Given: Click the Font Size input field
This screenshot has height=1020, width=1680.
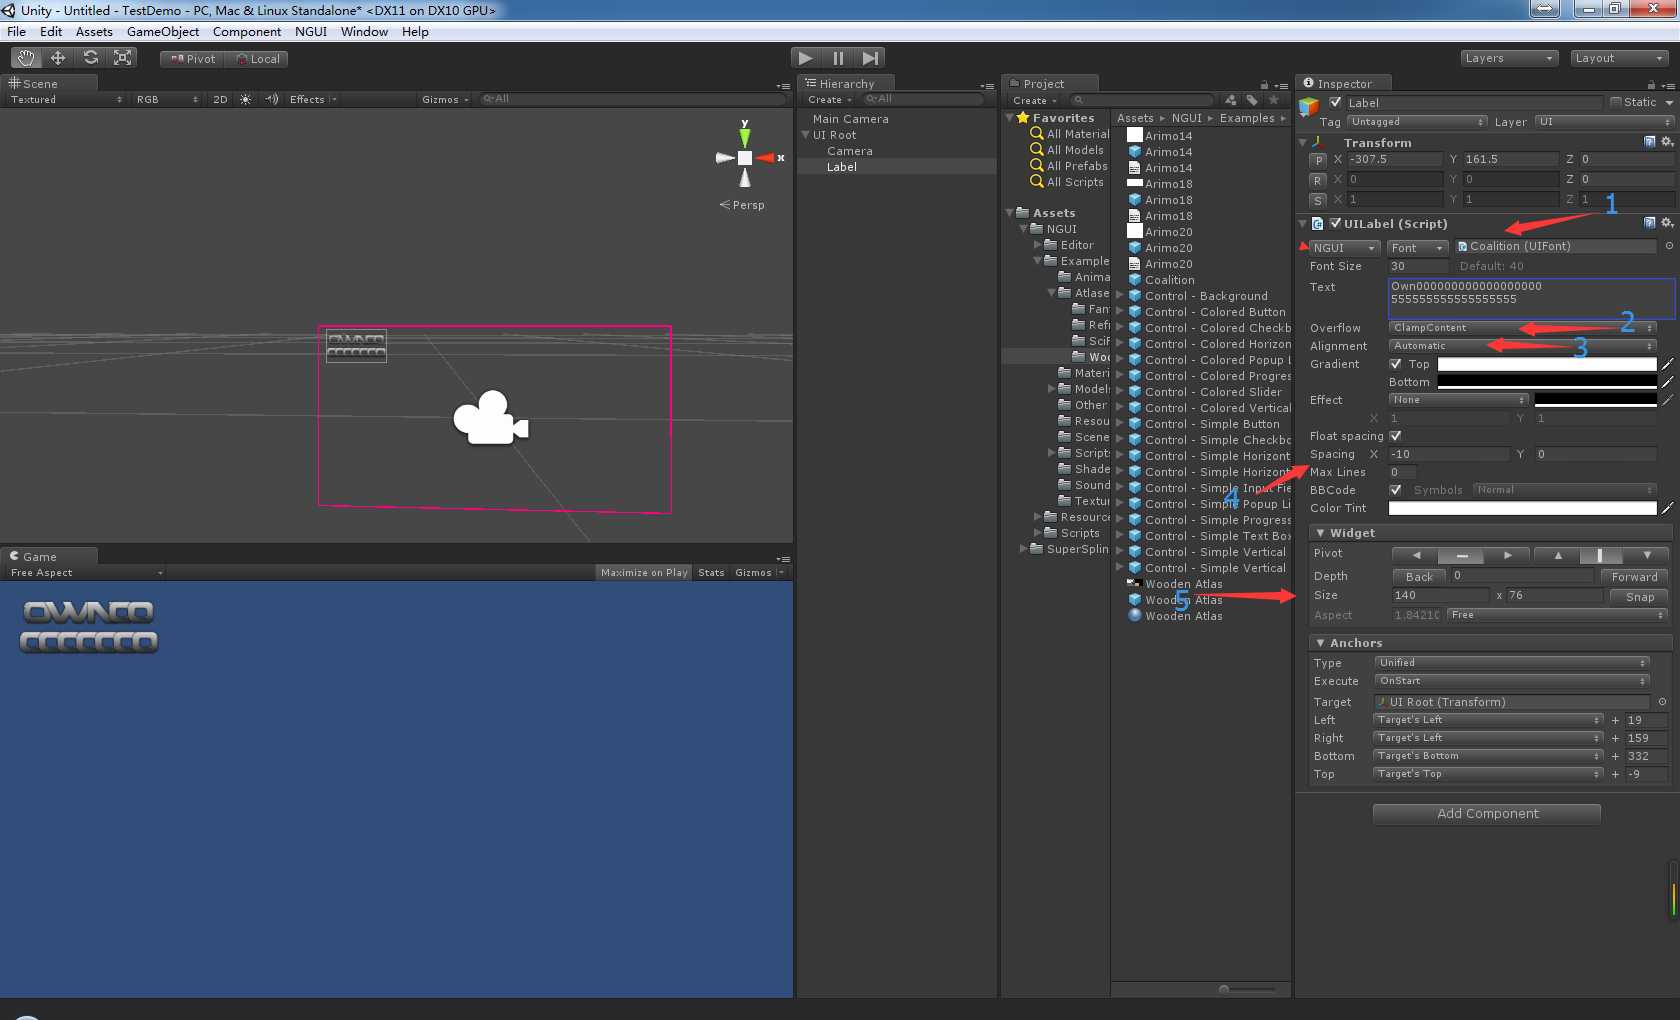Looking at the screenshot, I should coord(1418,266).
